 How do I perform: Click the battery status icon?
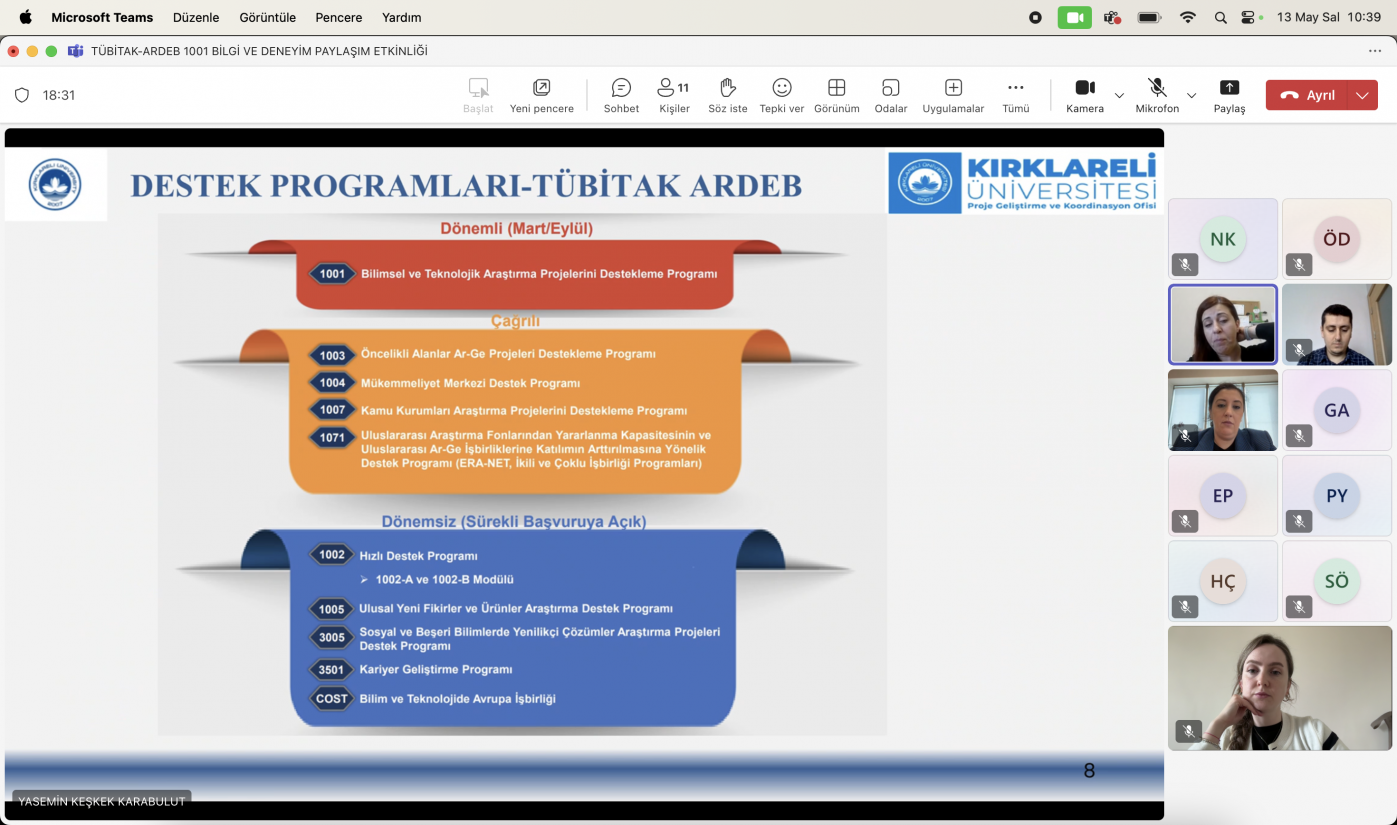[1149, 17]
